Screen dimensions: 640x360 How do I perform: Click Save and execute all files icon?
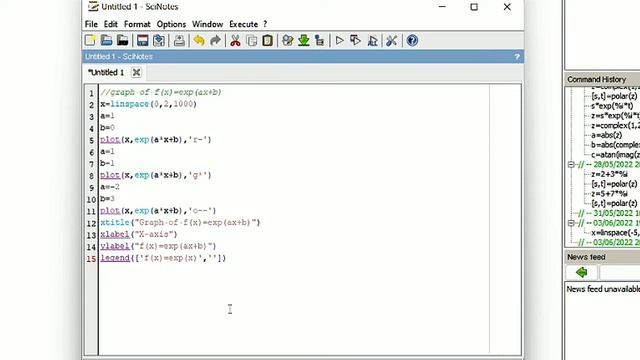(x=372, y=40)
